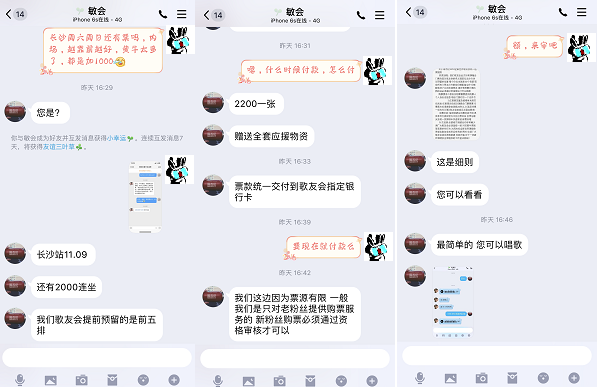Select the long message about 新粉丝购票必须通过资格审核
This screenshot has width=597, height=387.
tap(295, 314)
